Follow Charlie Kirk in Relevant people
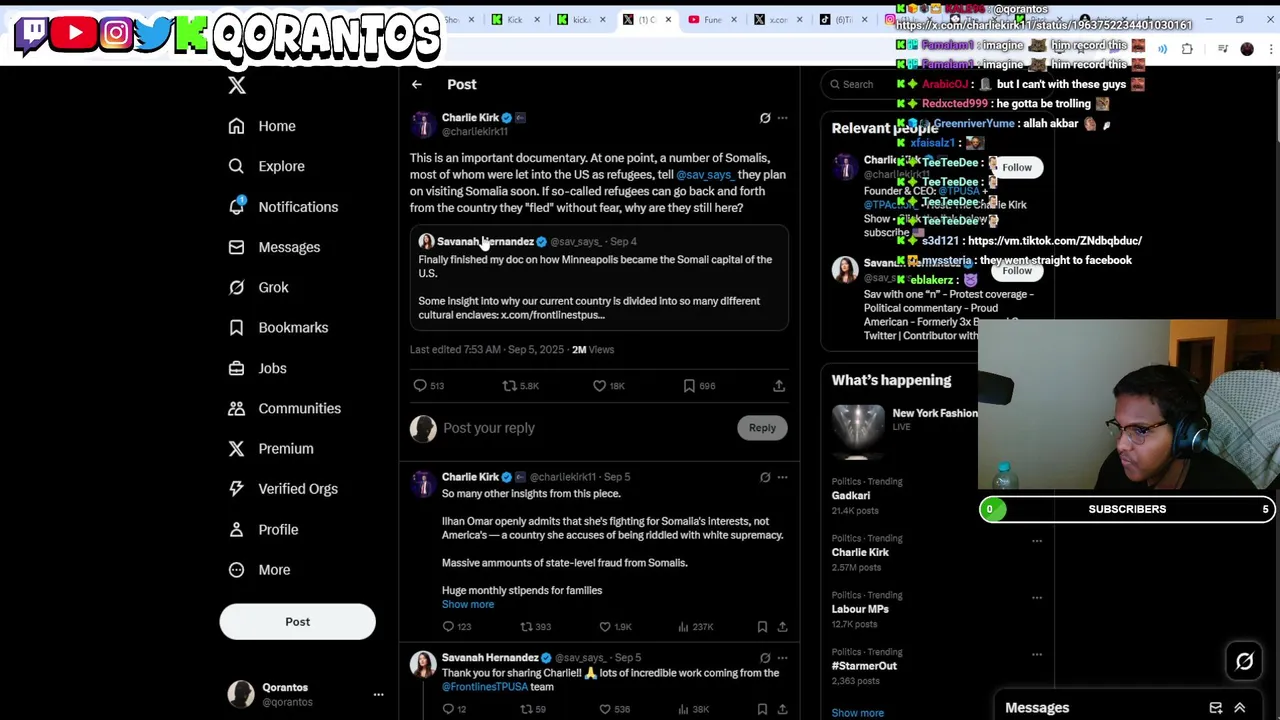The height and width of the screenshot is (720, 1280). [1017, 168]
